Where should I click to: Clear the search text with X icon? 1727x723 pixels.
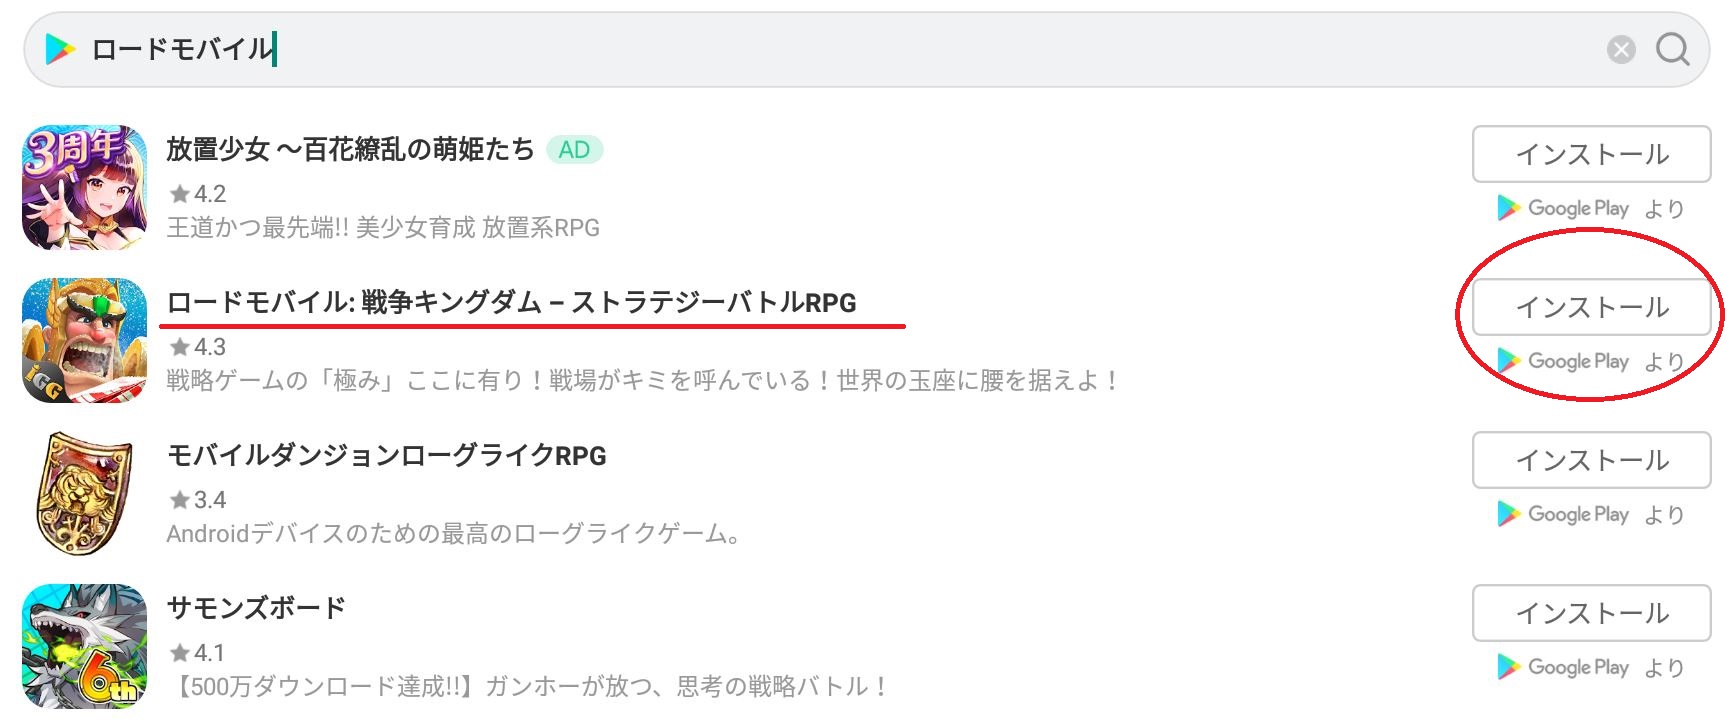click(x=1621, y=49)
